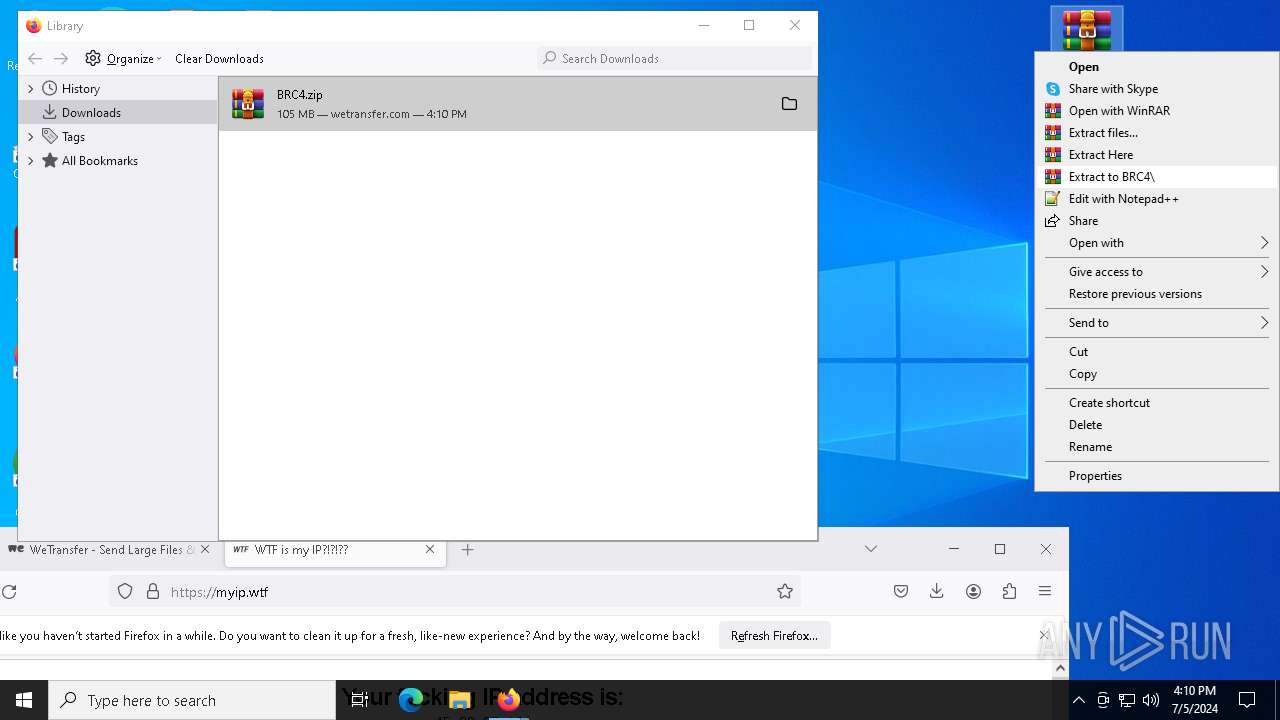Expand Give access to submenu

(1156, 272)
